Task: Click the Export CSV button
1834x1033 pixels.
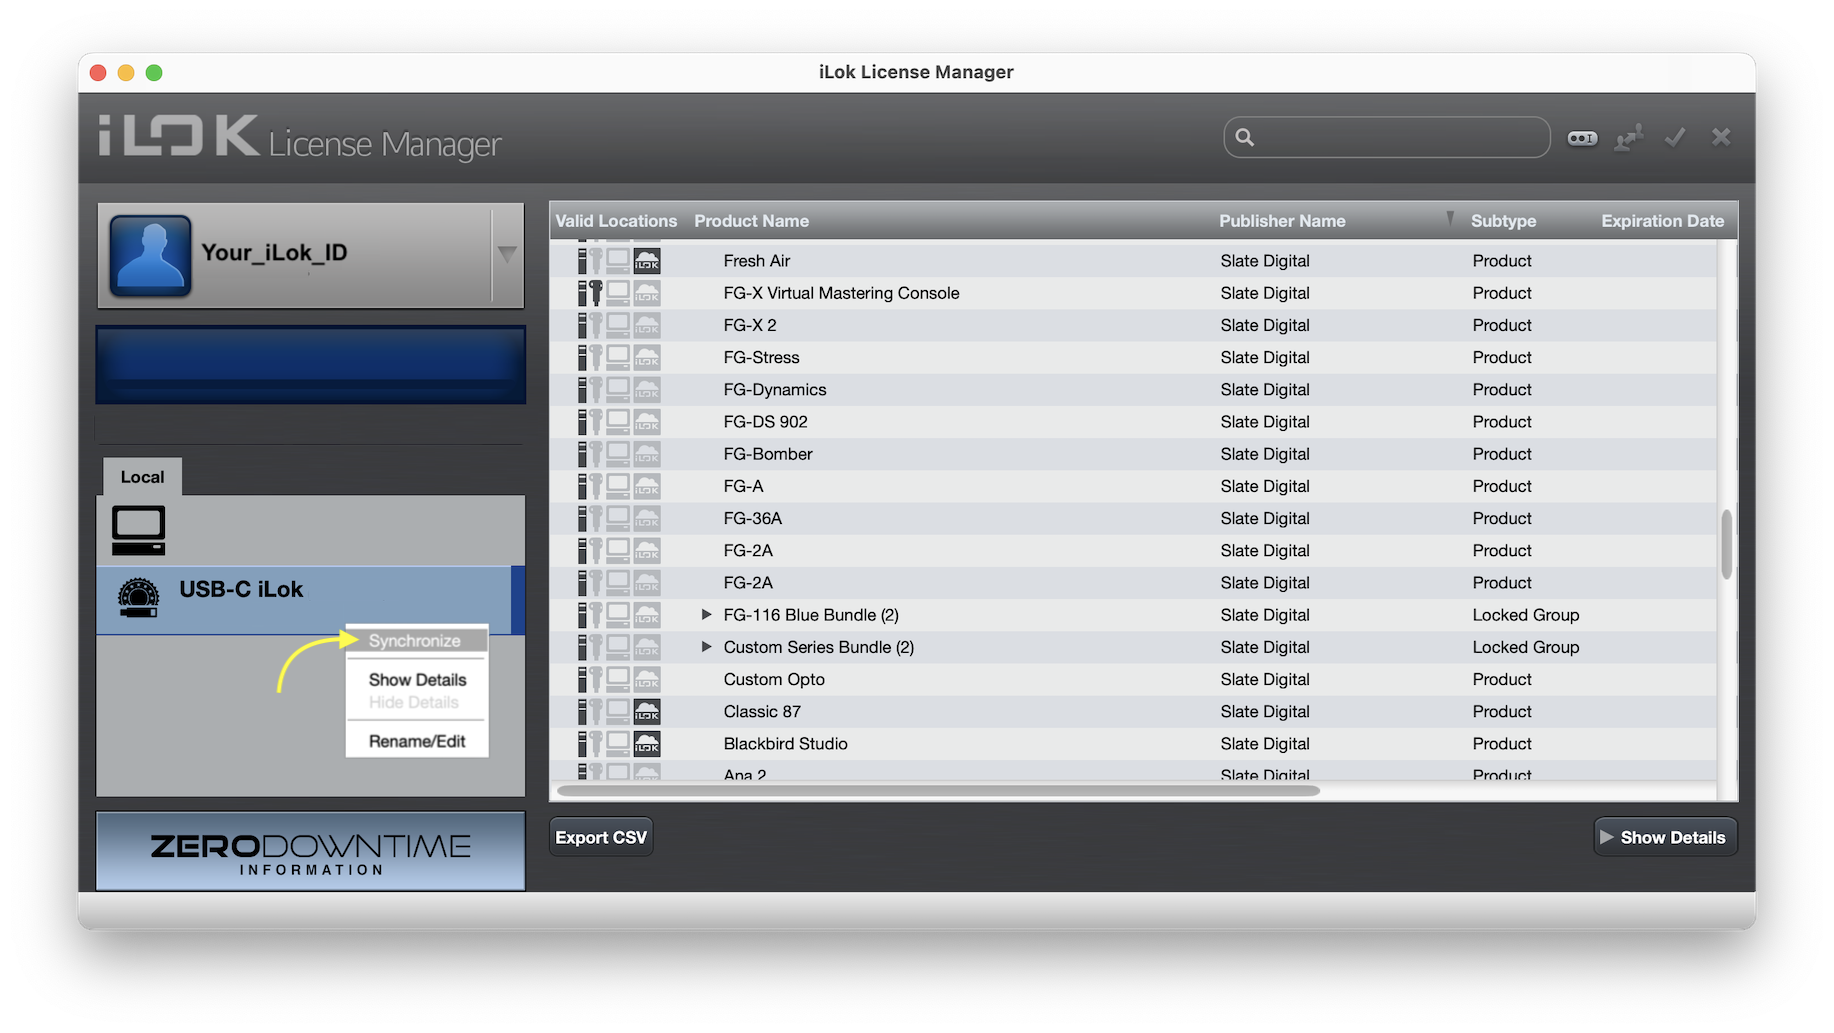Action: click(601, 838)
